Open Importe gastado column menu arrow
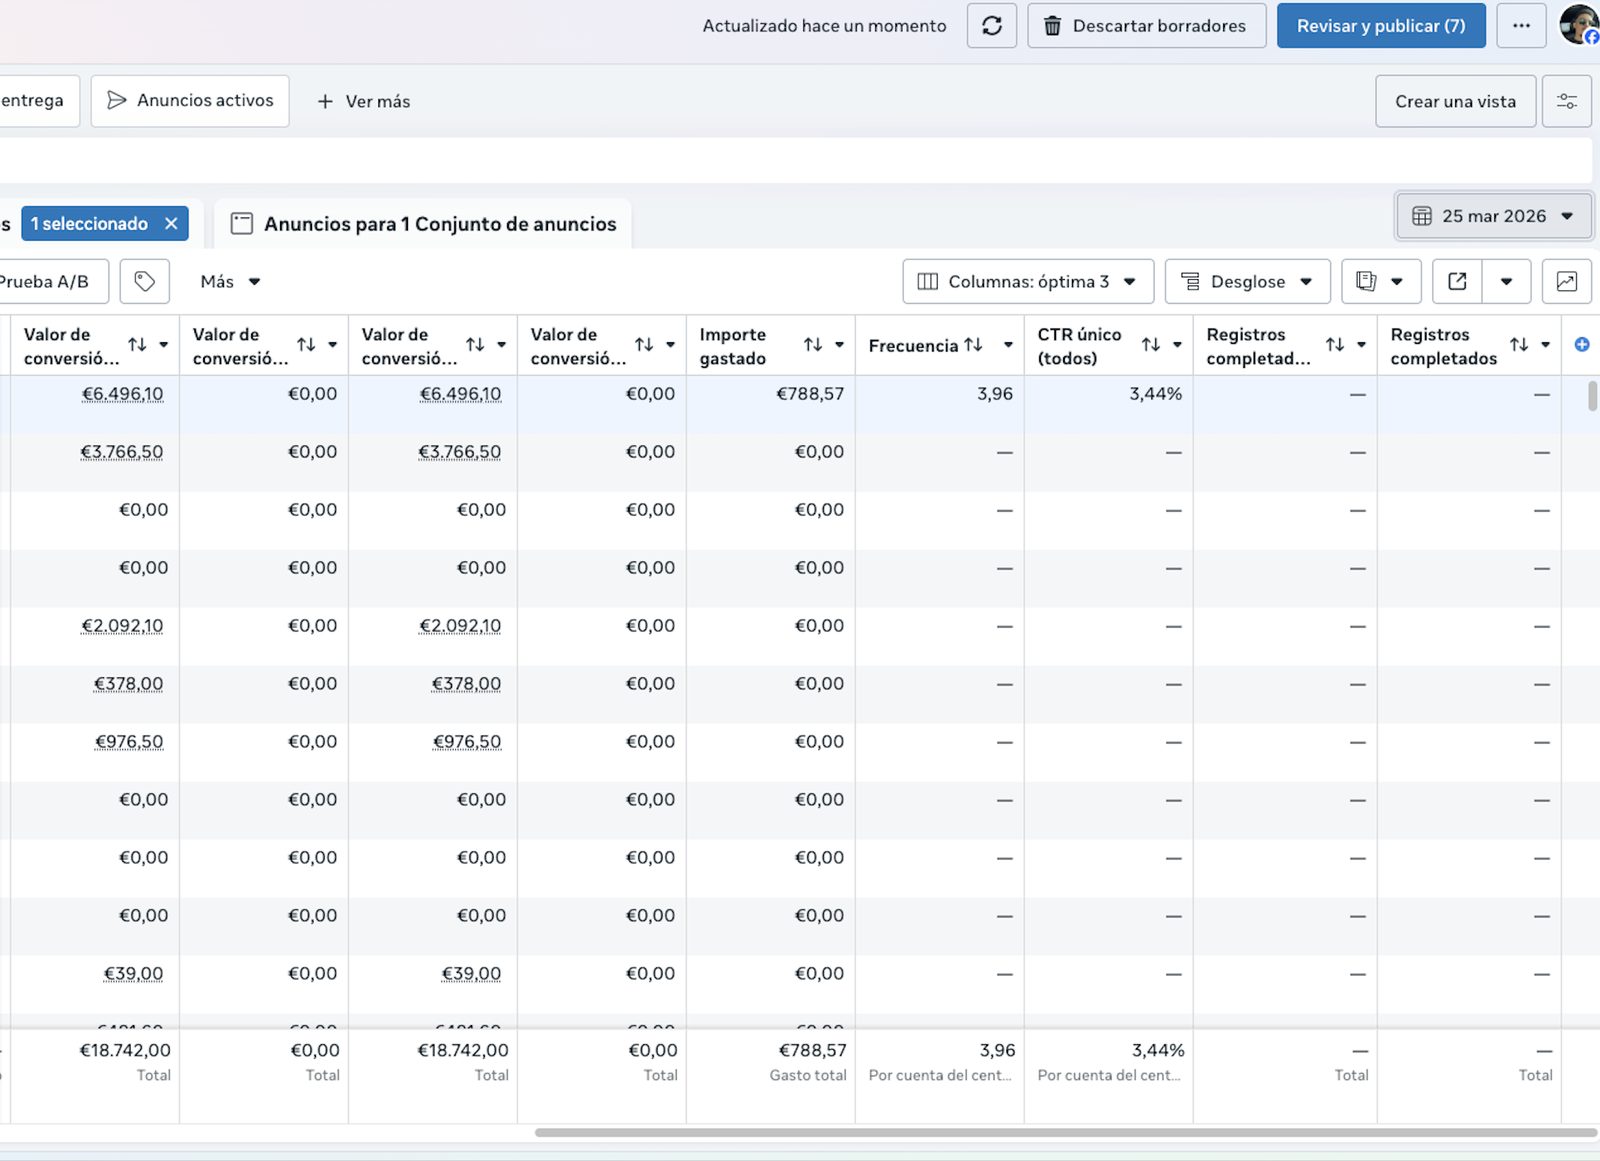Screen dimensions: 1600x1161 [x=839, y=345]
